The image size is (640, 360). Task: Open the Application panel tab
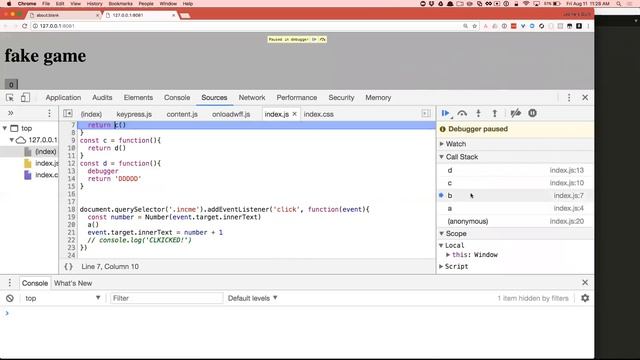63,98
